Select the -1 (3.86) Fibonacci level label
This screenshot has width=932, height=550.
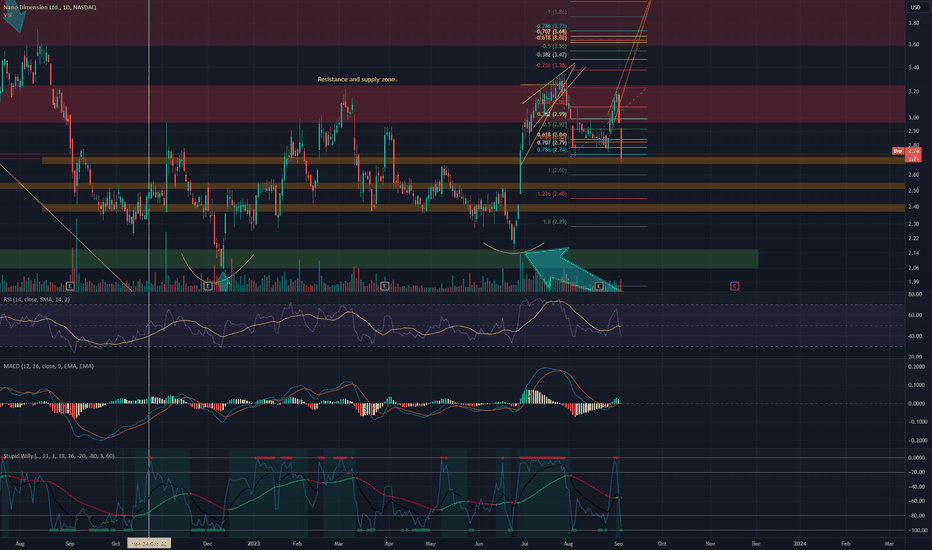[556, 12]
